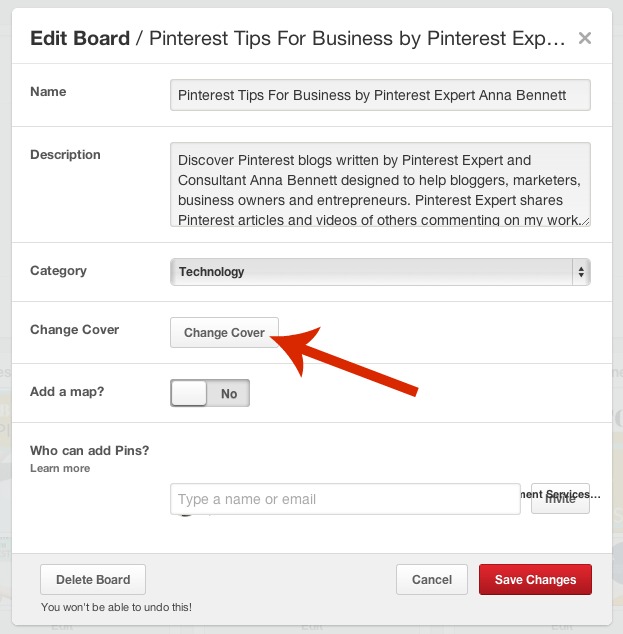Click the You won't be able to undo this warning
The image size is (623, 634).
click(x=116, y=607)
